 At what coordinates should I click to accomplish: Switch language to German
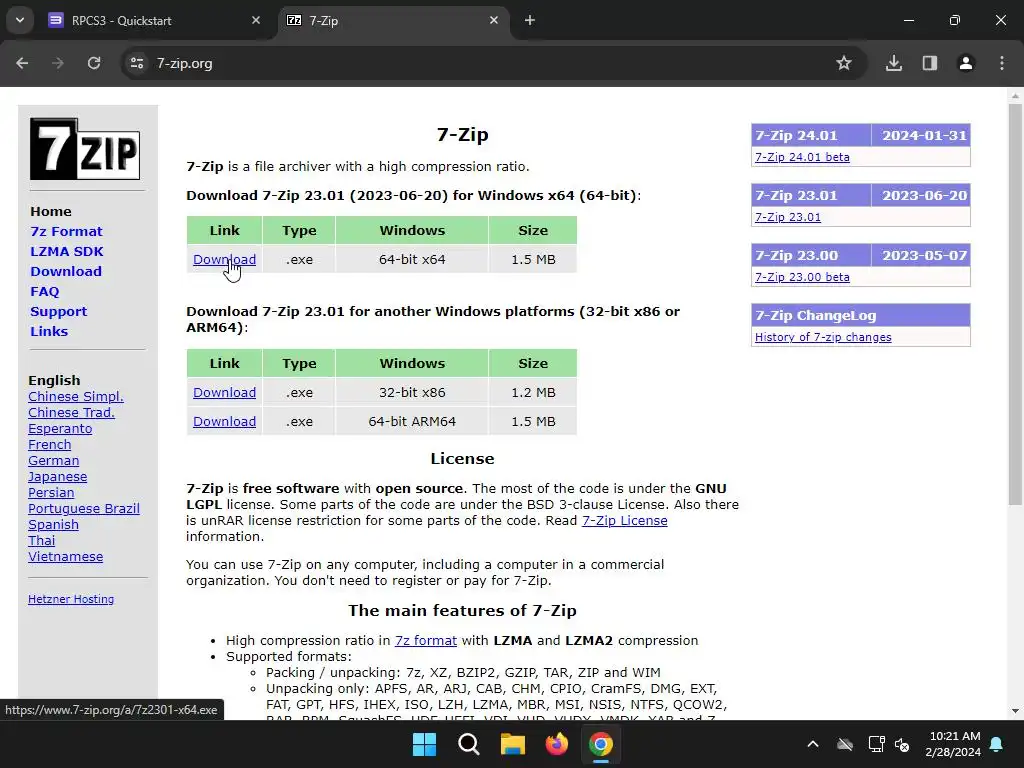[x=54, y=460]
